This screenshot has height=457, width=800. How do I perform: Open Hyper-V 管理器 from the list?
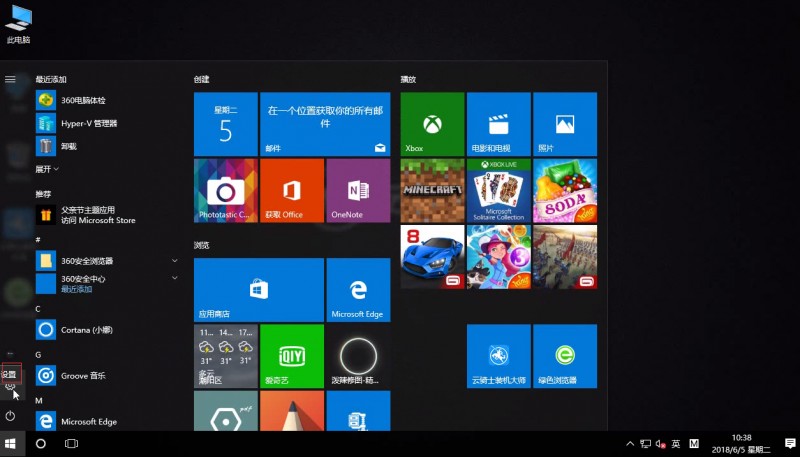click(x=107, y=123)
